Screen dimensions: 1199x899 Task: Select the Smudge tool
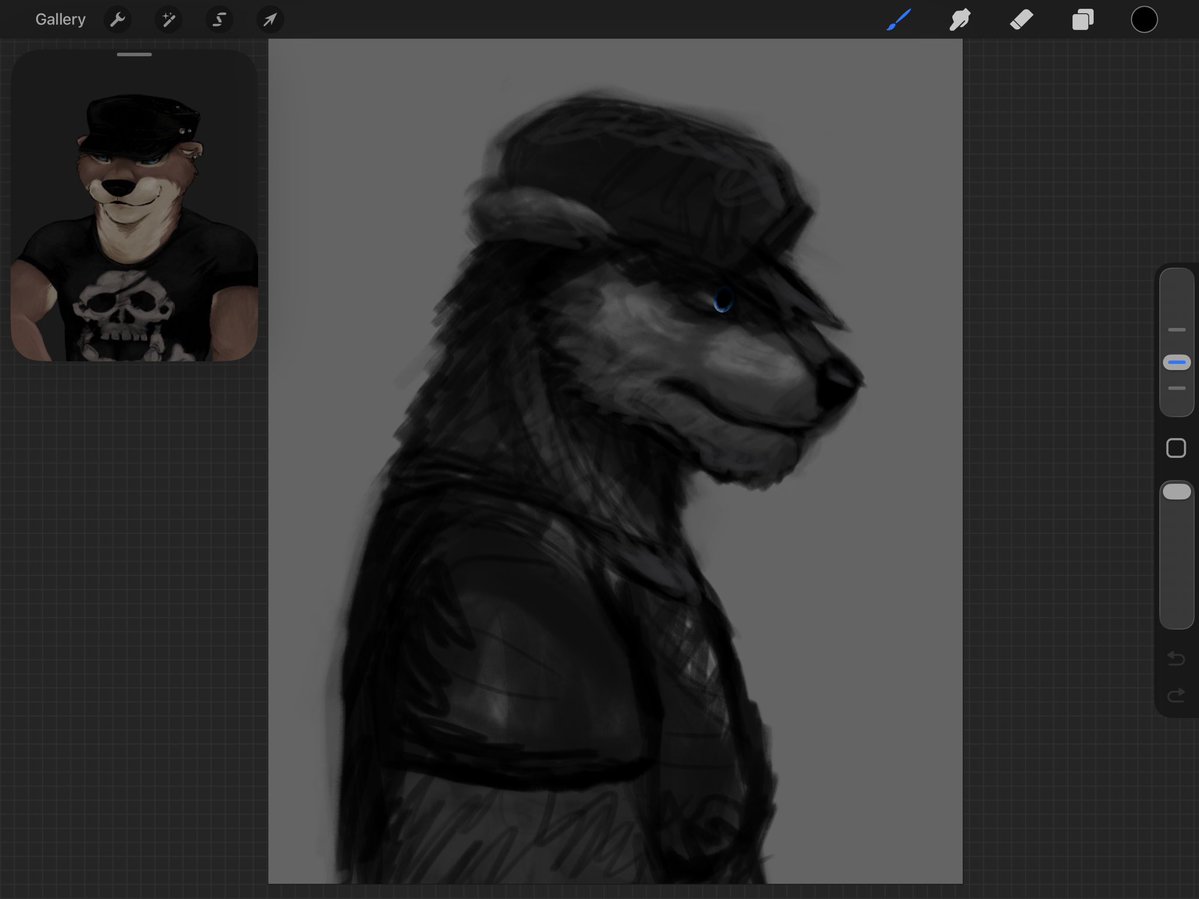coord(960,19)
